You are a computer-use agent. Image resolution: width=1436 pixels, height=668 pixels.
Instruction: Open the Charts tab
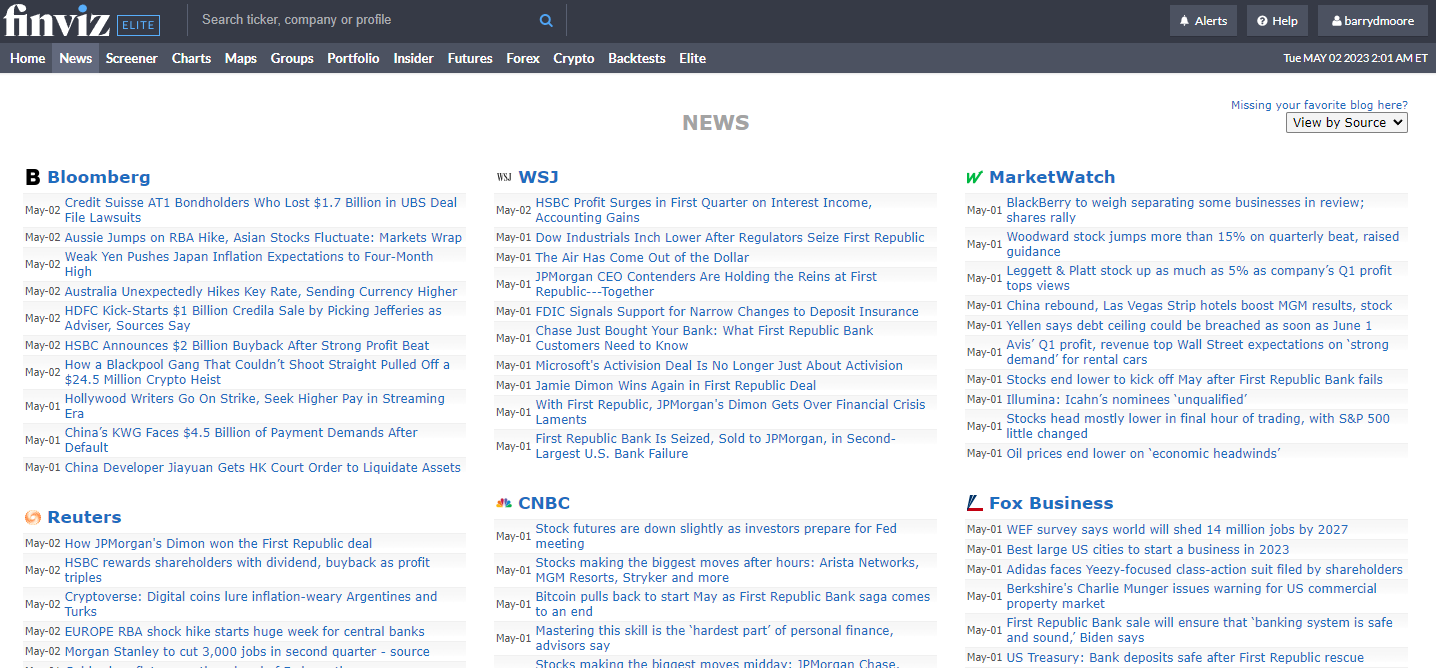[191, 58]
